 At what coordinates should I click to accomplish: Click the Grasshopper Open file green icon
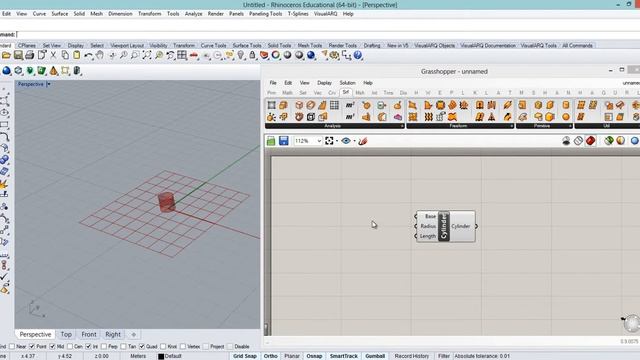271,141
